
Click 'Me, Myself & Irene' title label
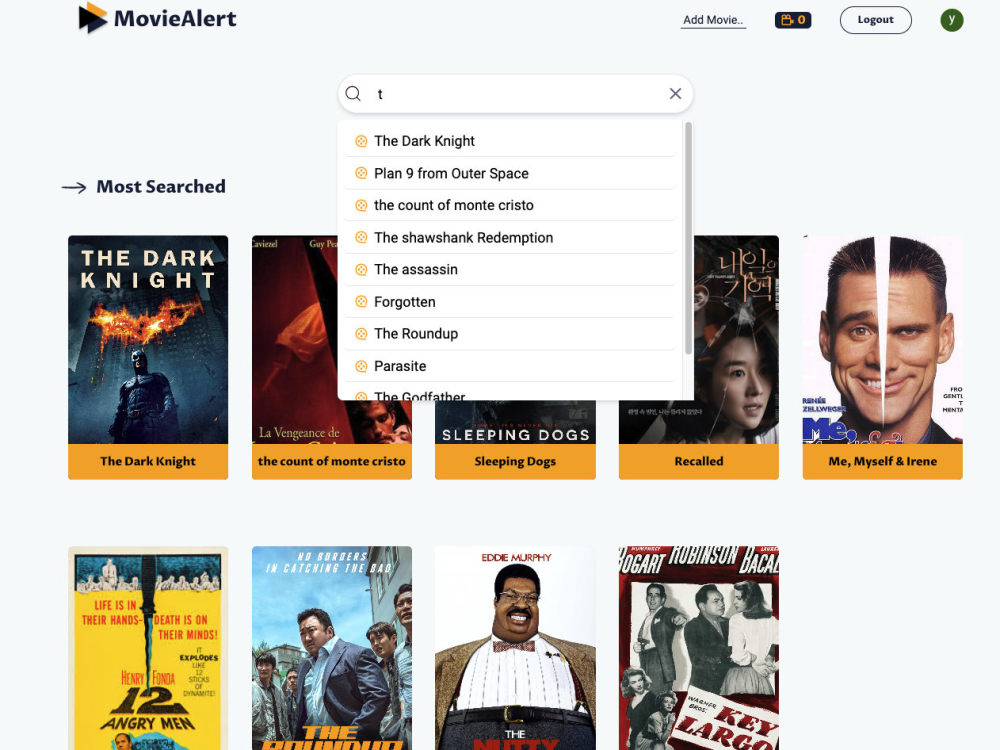(883, 461)
